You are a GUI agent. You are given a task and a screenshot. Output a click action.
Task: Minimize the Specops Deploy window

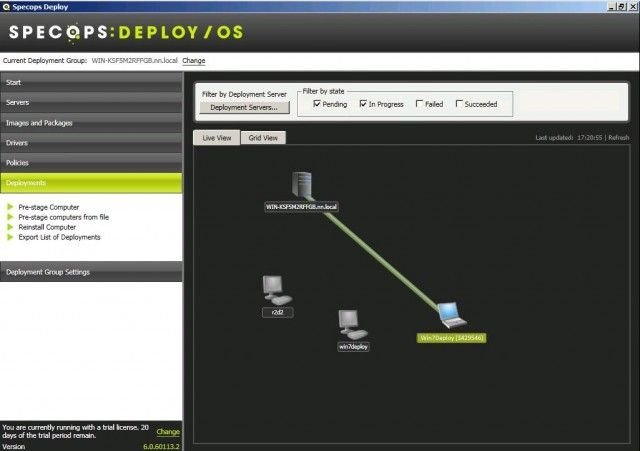[x=611, y=7]
